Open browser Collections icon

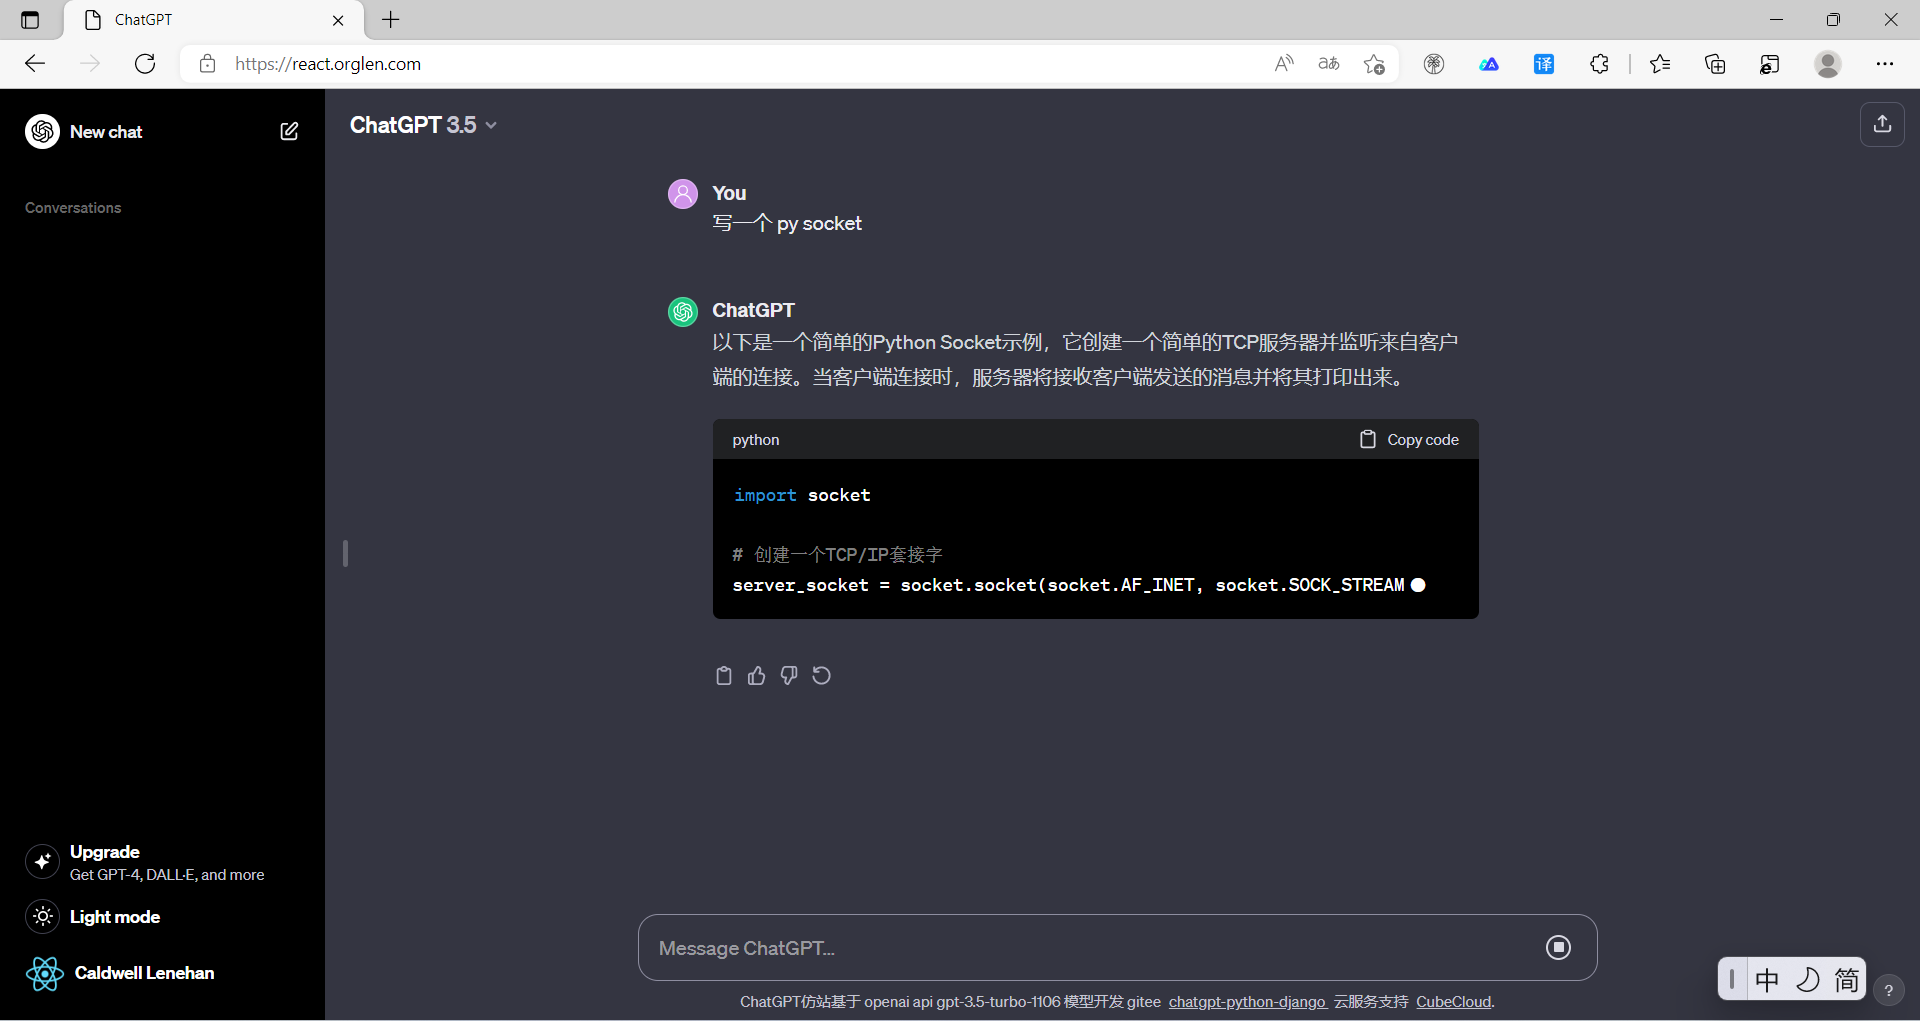1715,64
